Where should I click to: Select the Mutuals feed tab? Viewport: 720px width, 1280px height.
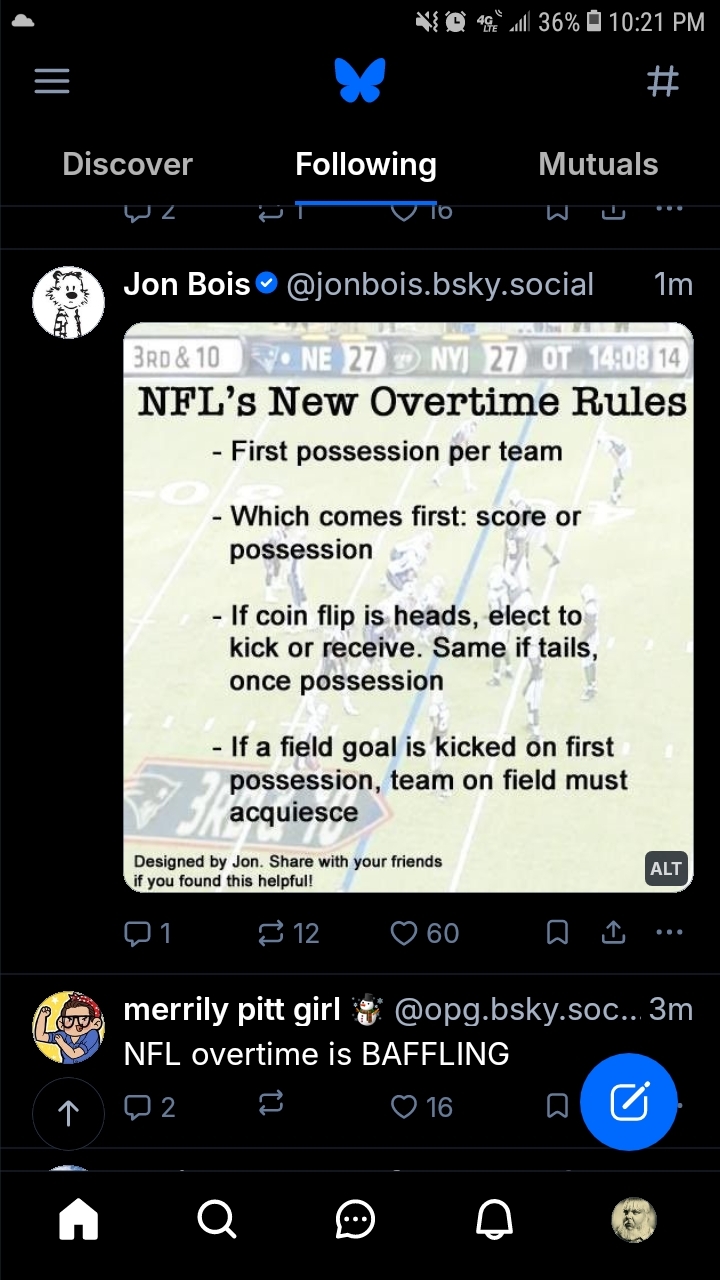[598, 165]
